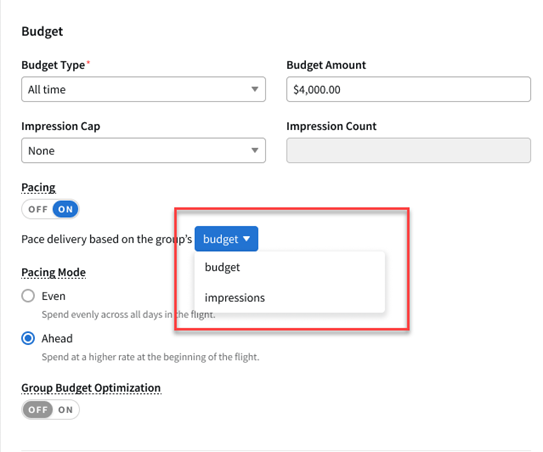Open the Impression Cap 'None' combo box
Screen dimensions: 543x452
click(143, 150)
